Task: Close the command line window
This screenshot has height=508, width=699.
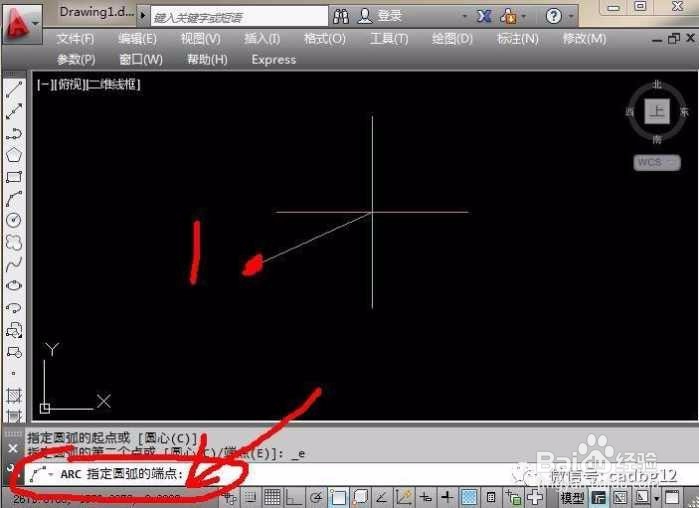Action: coord(13,448)
